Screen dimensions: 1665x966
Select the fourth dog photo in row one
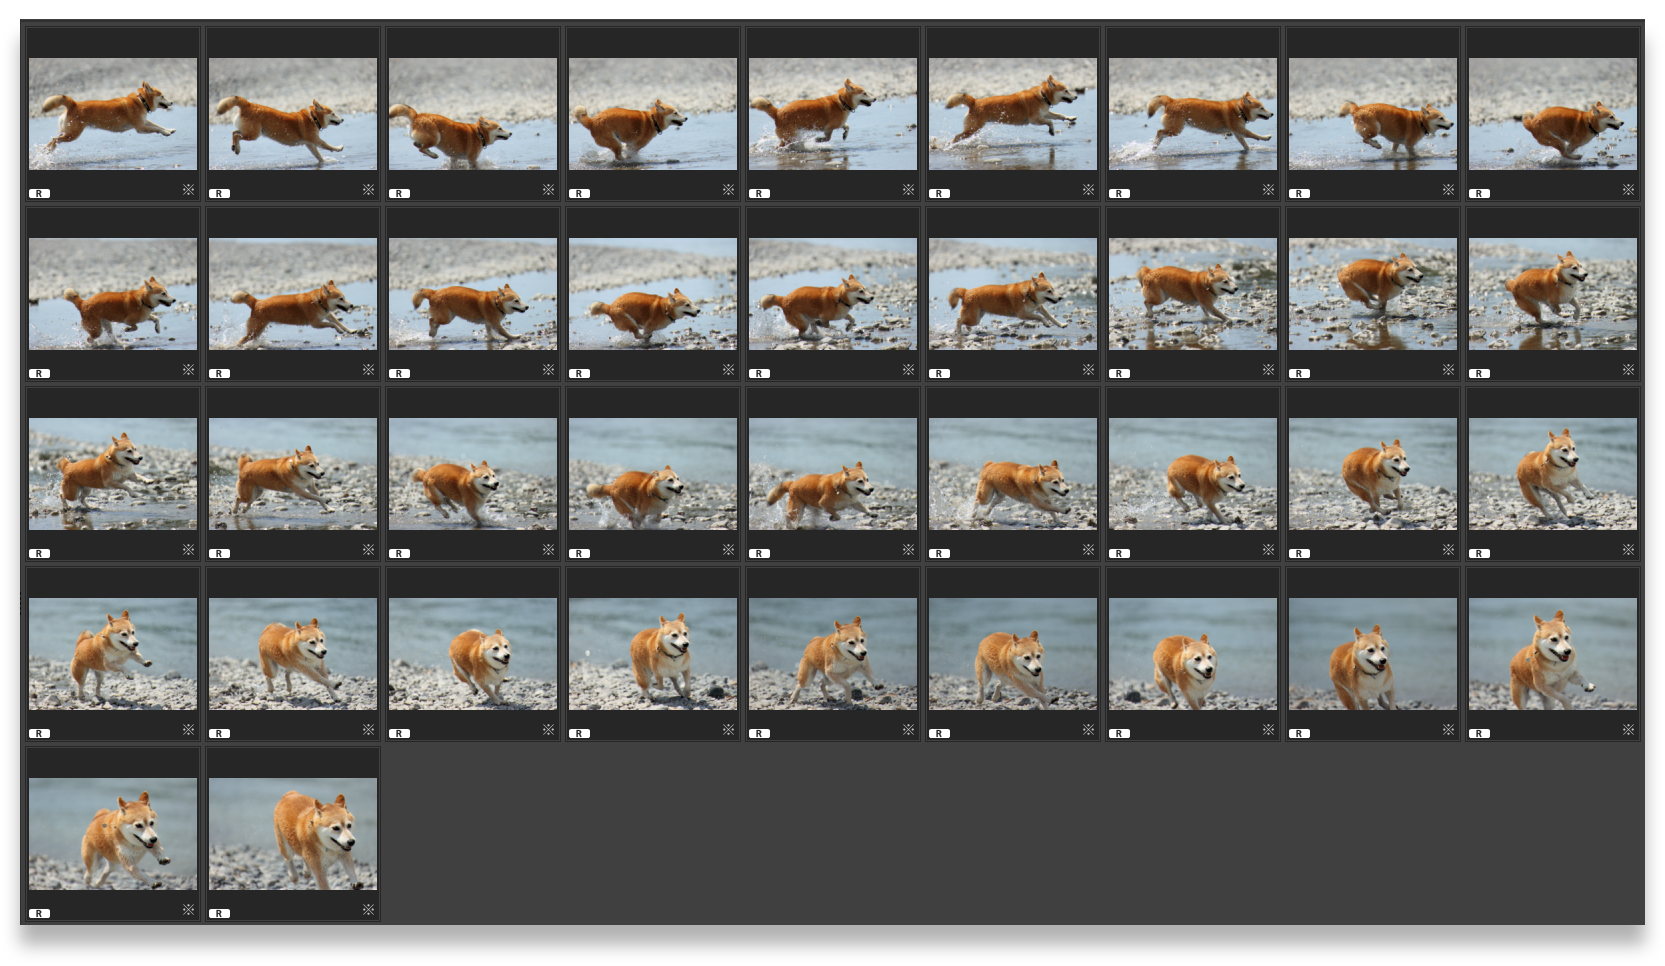click(653, 114)
